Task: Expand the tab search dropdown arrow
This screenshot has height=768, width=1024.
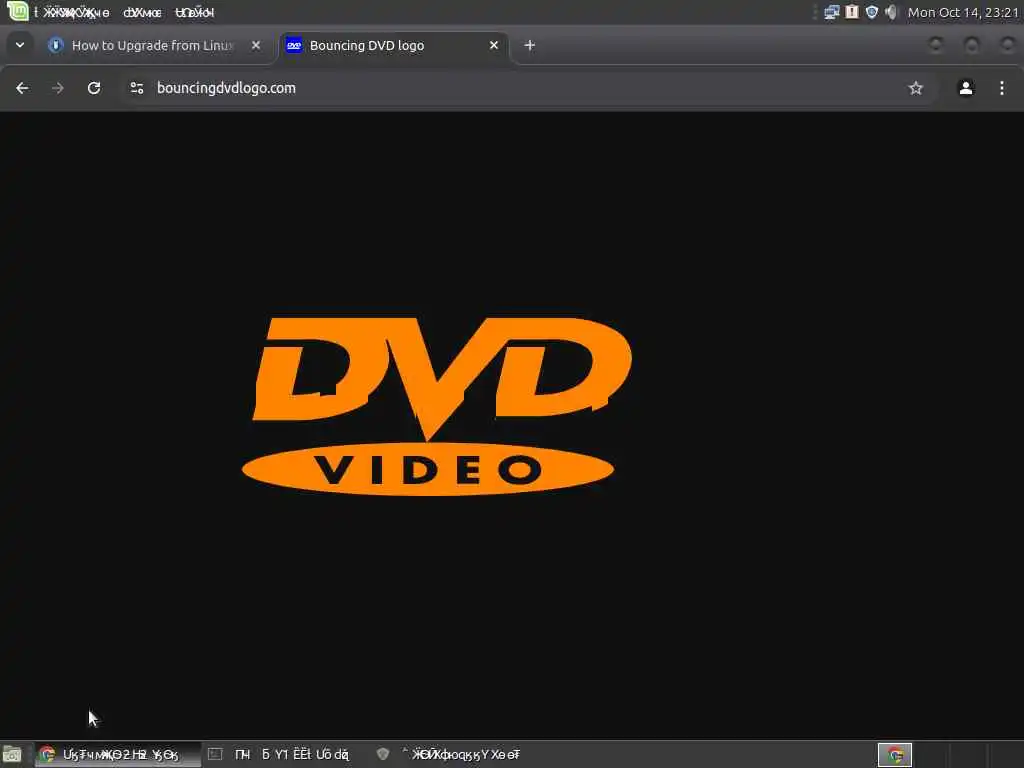Action: (20, 45)
